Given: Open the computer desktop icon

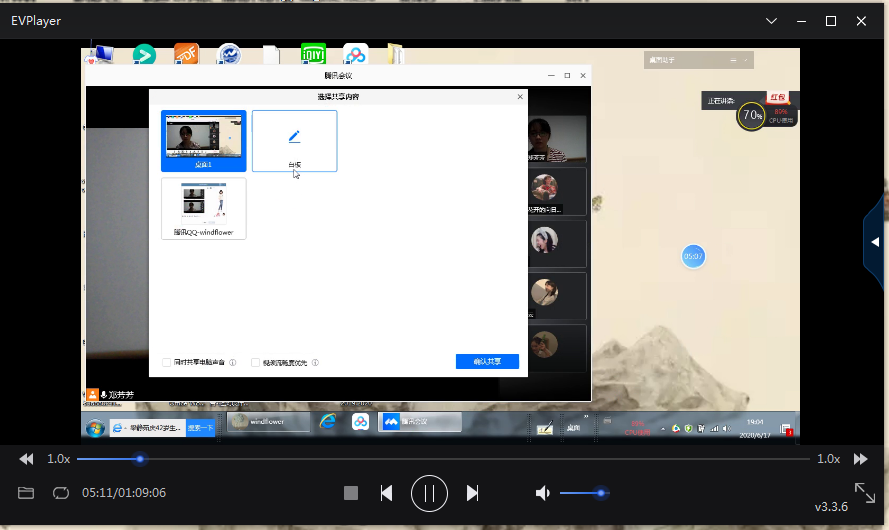Looking at the screenshot, I should (101, 55).
